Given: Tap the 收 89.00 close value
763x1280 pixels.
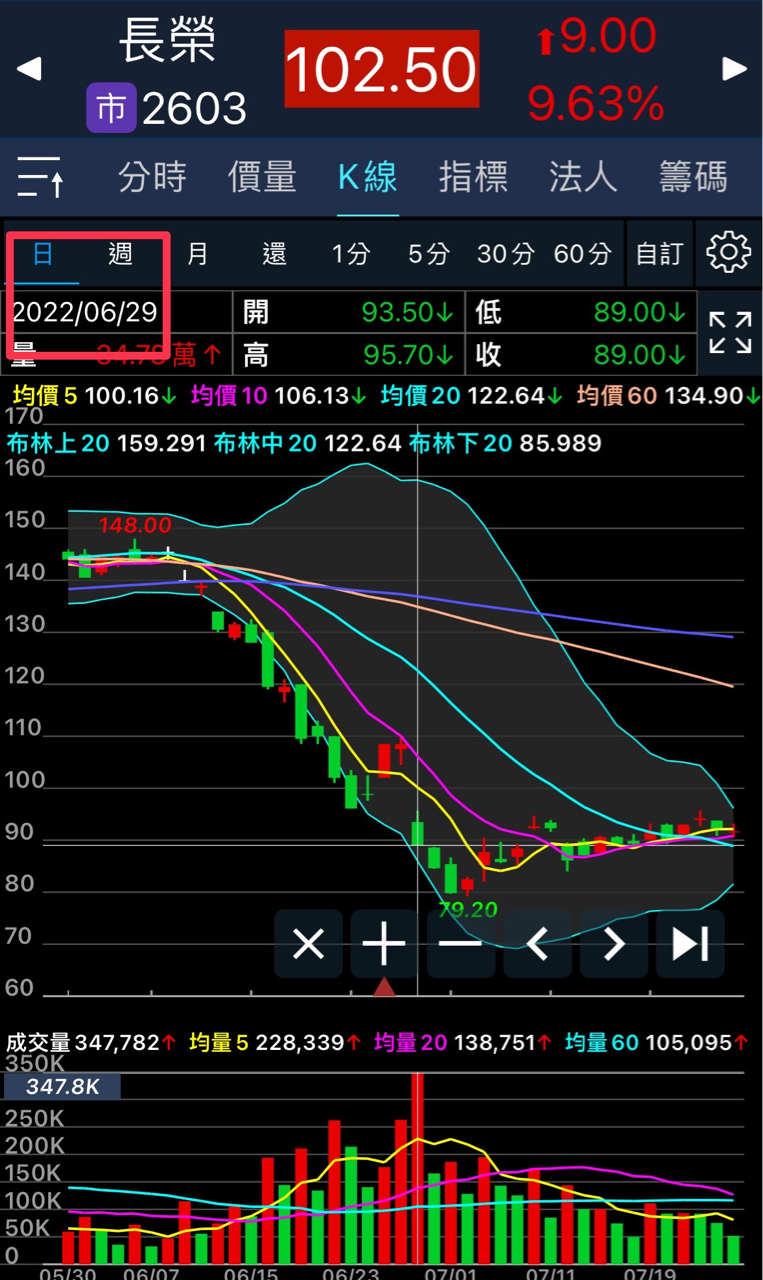Looking at the screenshot, I should coord(581,354).
